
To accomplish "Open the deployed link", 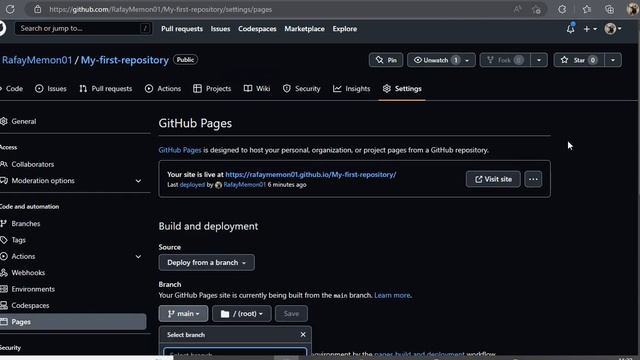I will (x=192, y=184).
